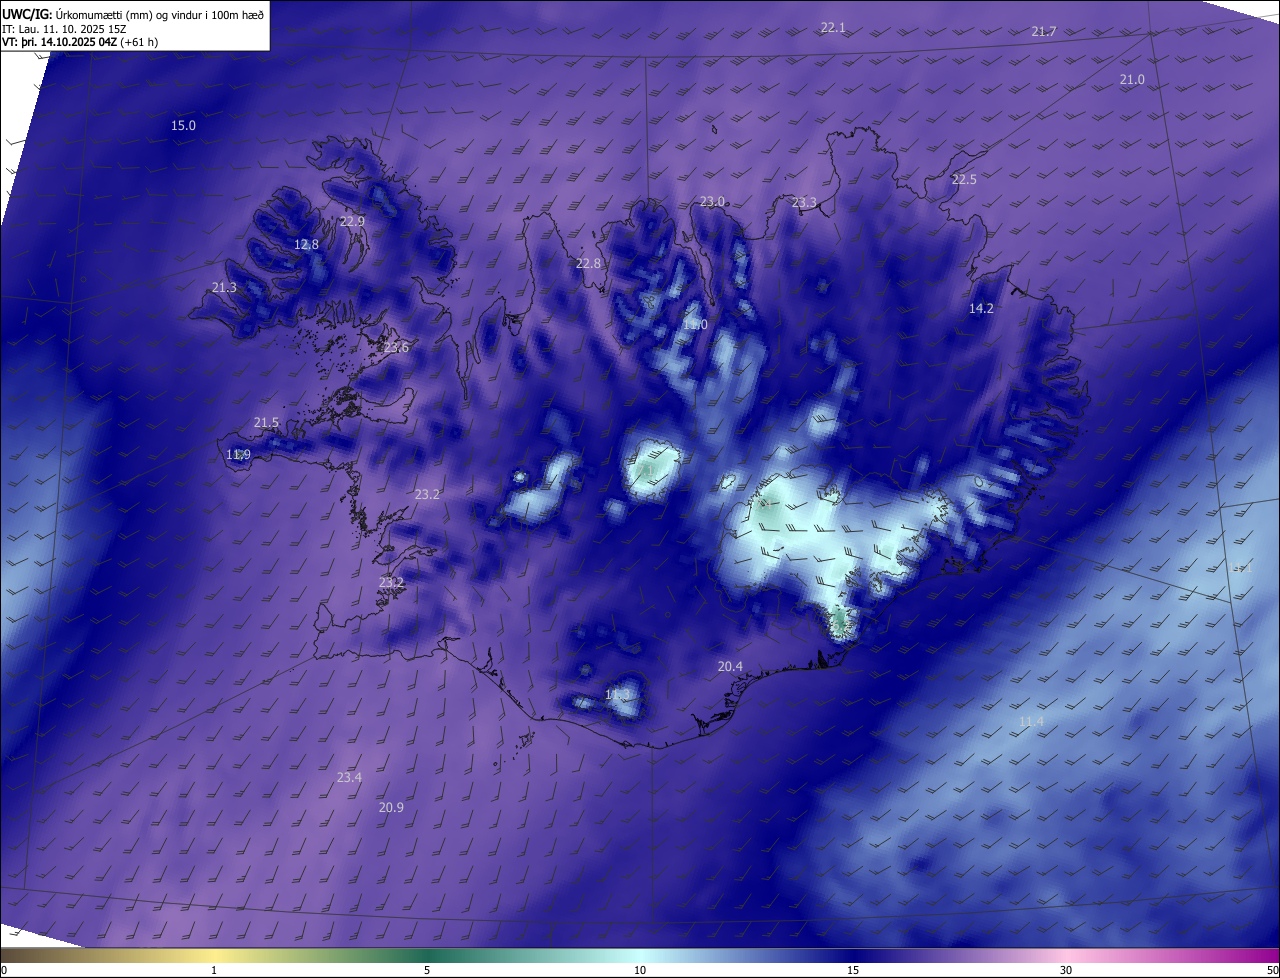Click the 15.0 value on the map

click(183, 126)
